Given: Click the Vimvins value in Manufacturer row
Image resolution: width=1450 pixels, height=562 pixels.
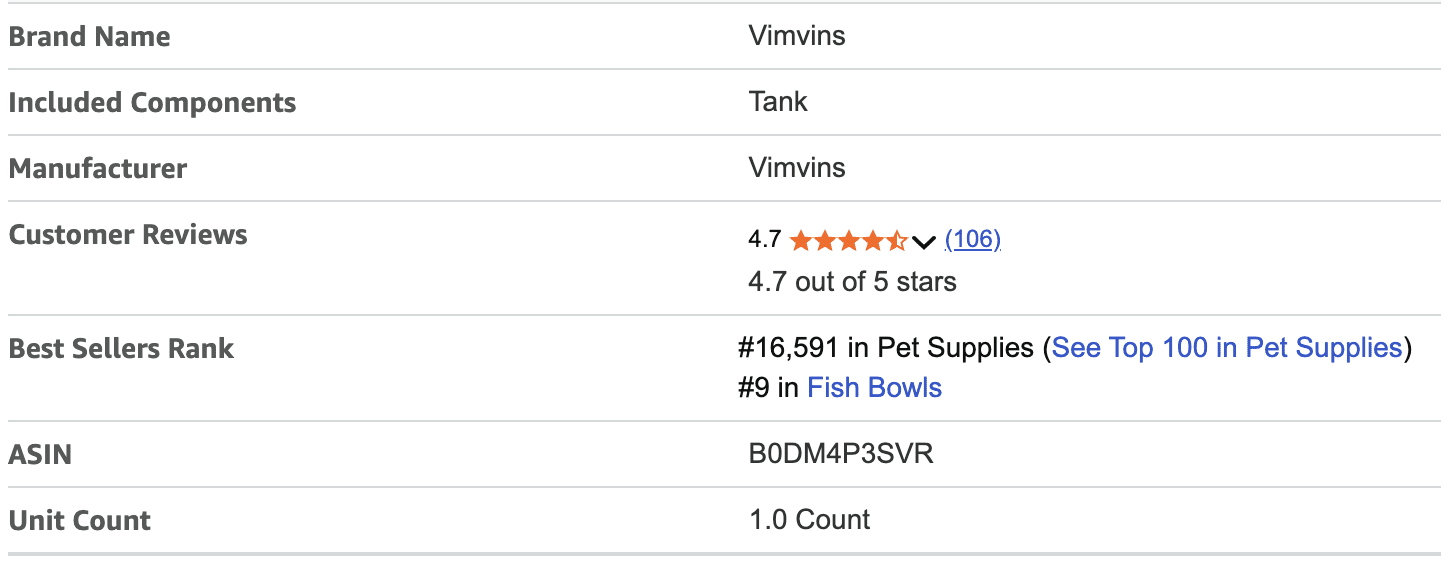Looking at the screenshot, I should (x=797, y=168).
